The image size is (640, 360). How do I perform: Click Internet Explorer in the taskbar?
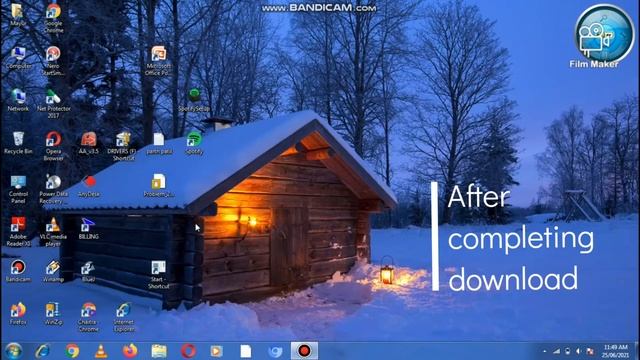pyautogui.click(x=43, y=351)
